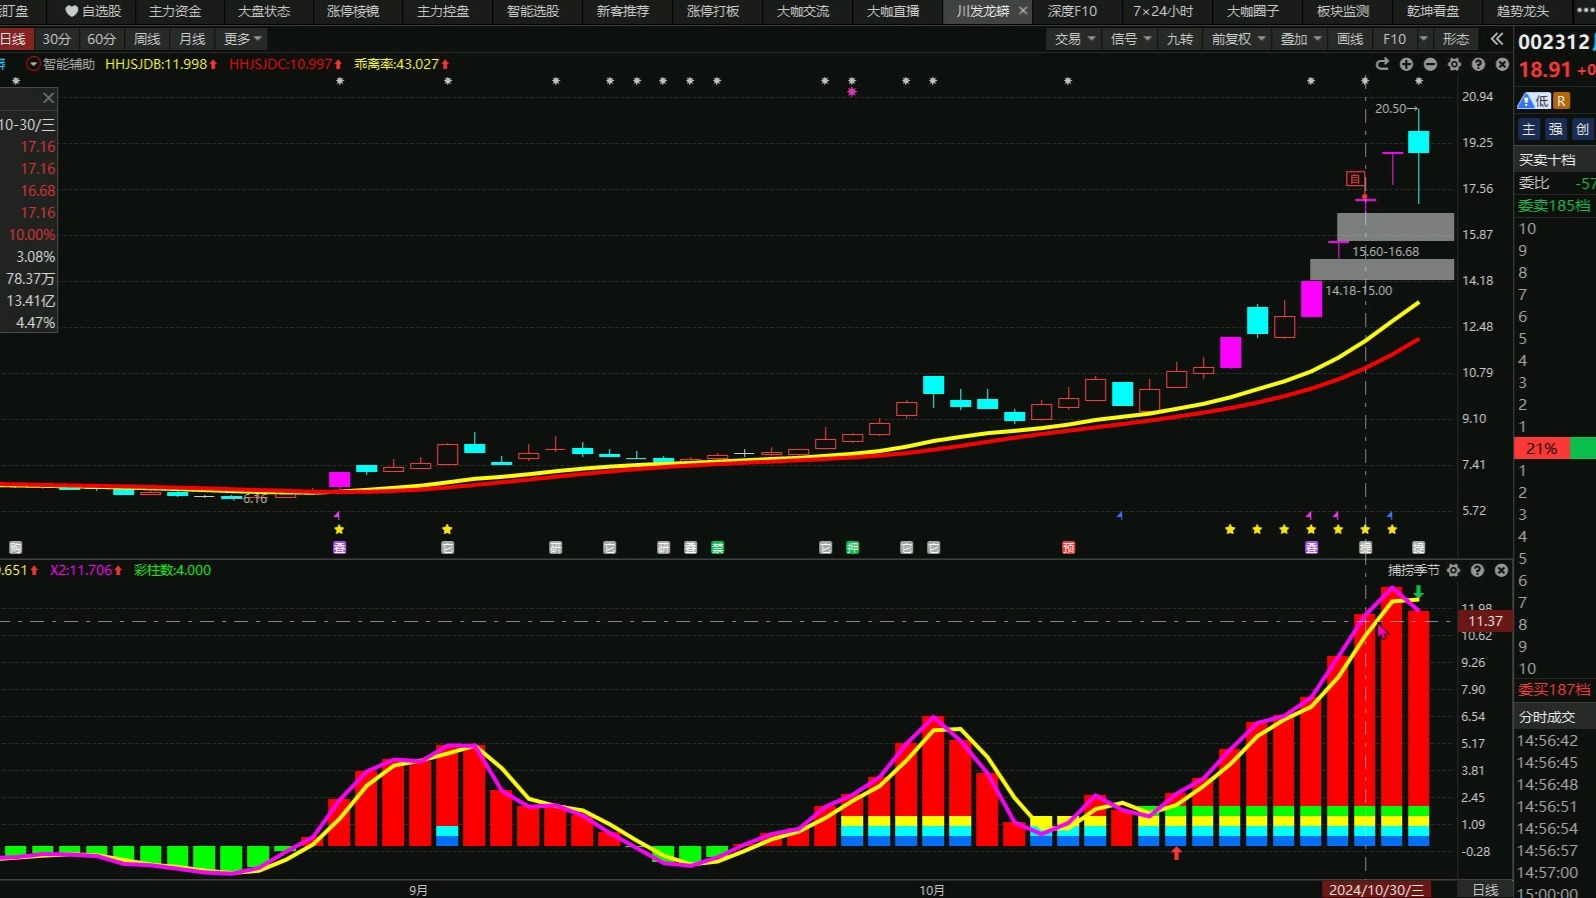Expand the 智能辅助 indicator dropdown arrow
This screenshot has width=1596, height=898.
coord(33,64)
